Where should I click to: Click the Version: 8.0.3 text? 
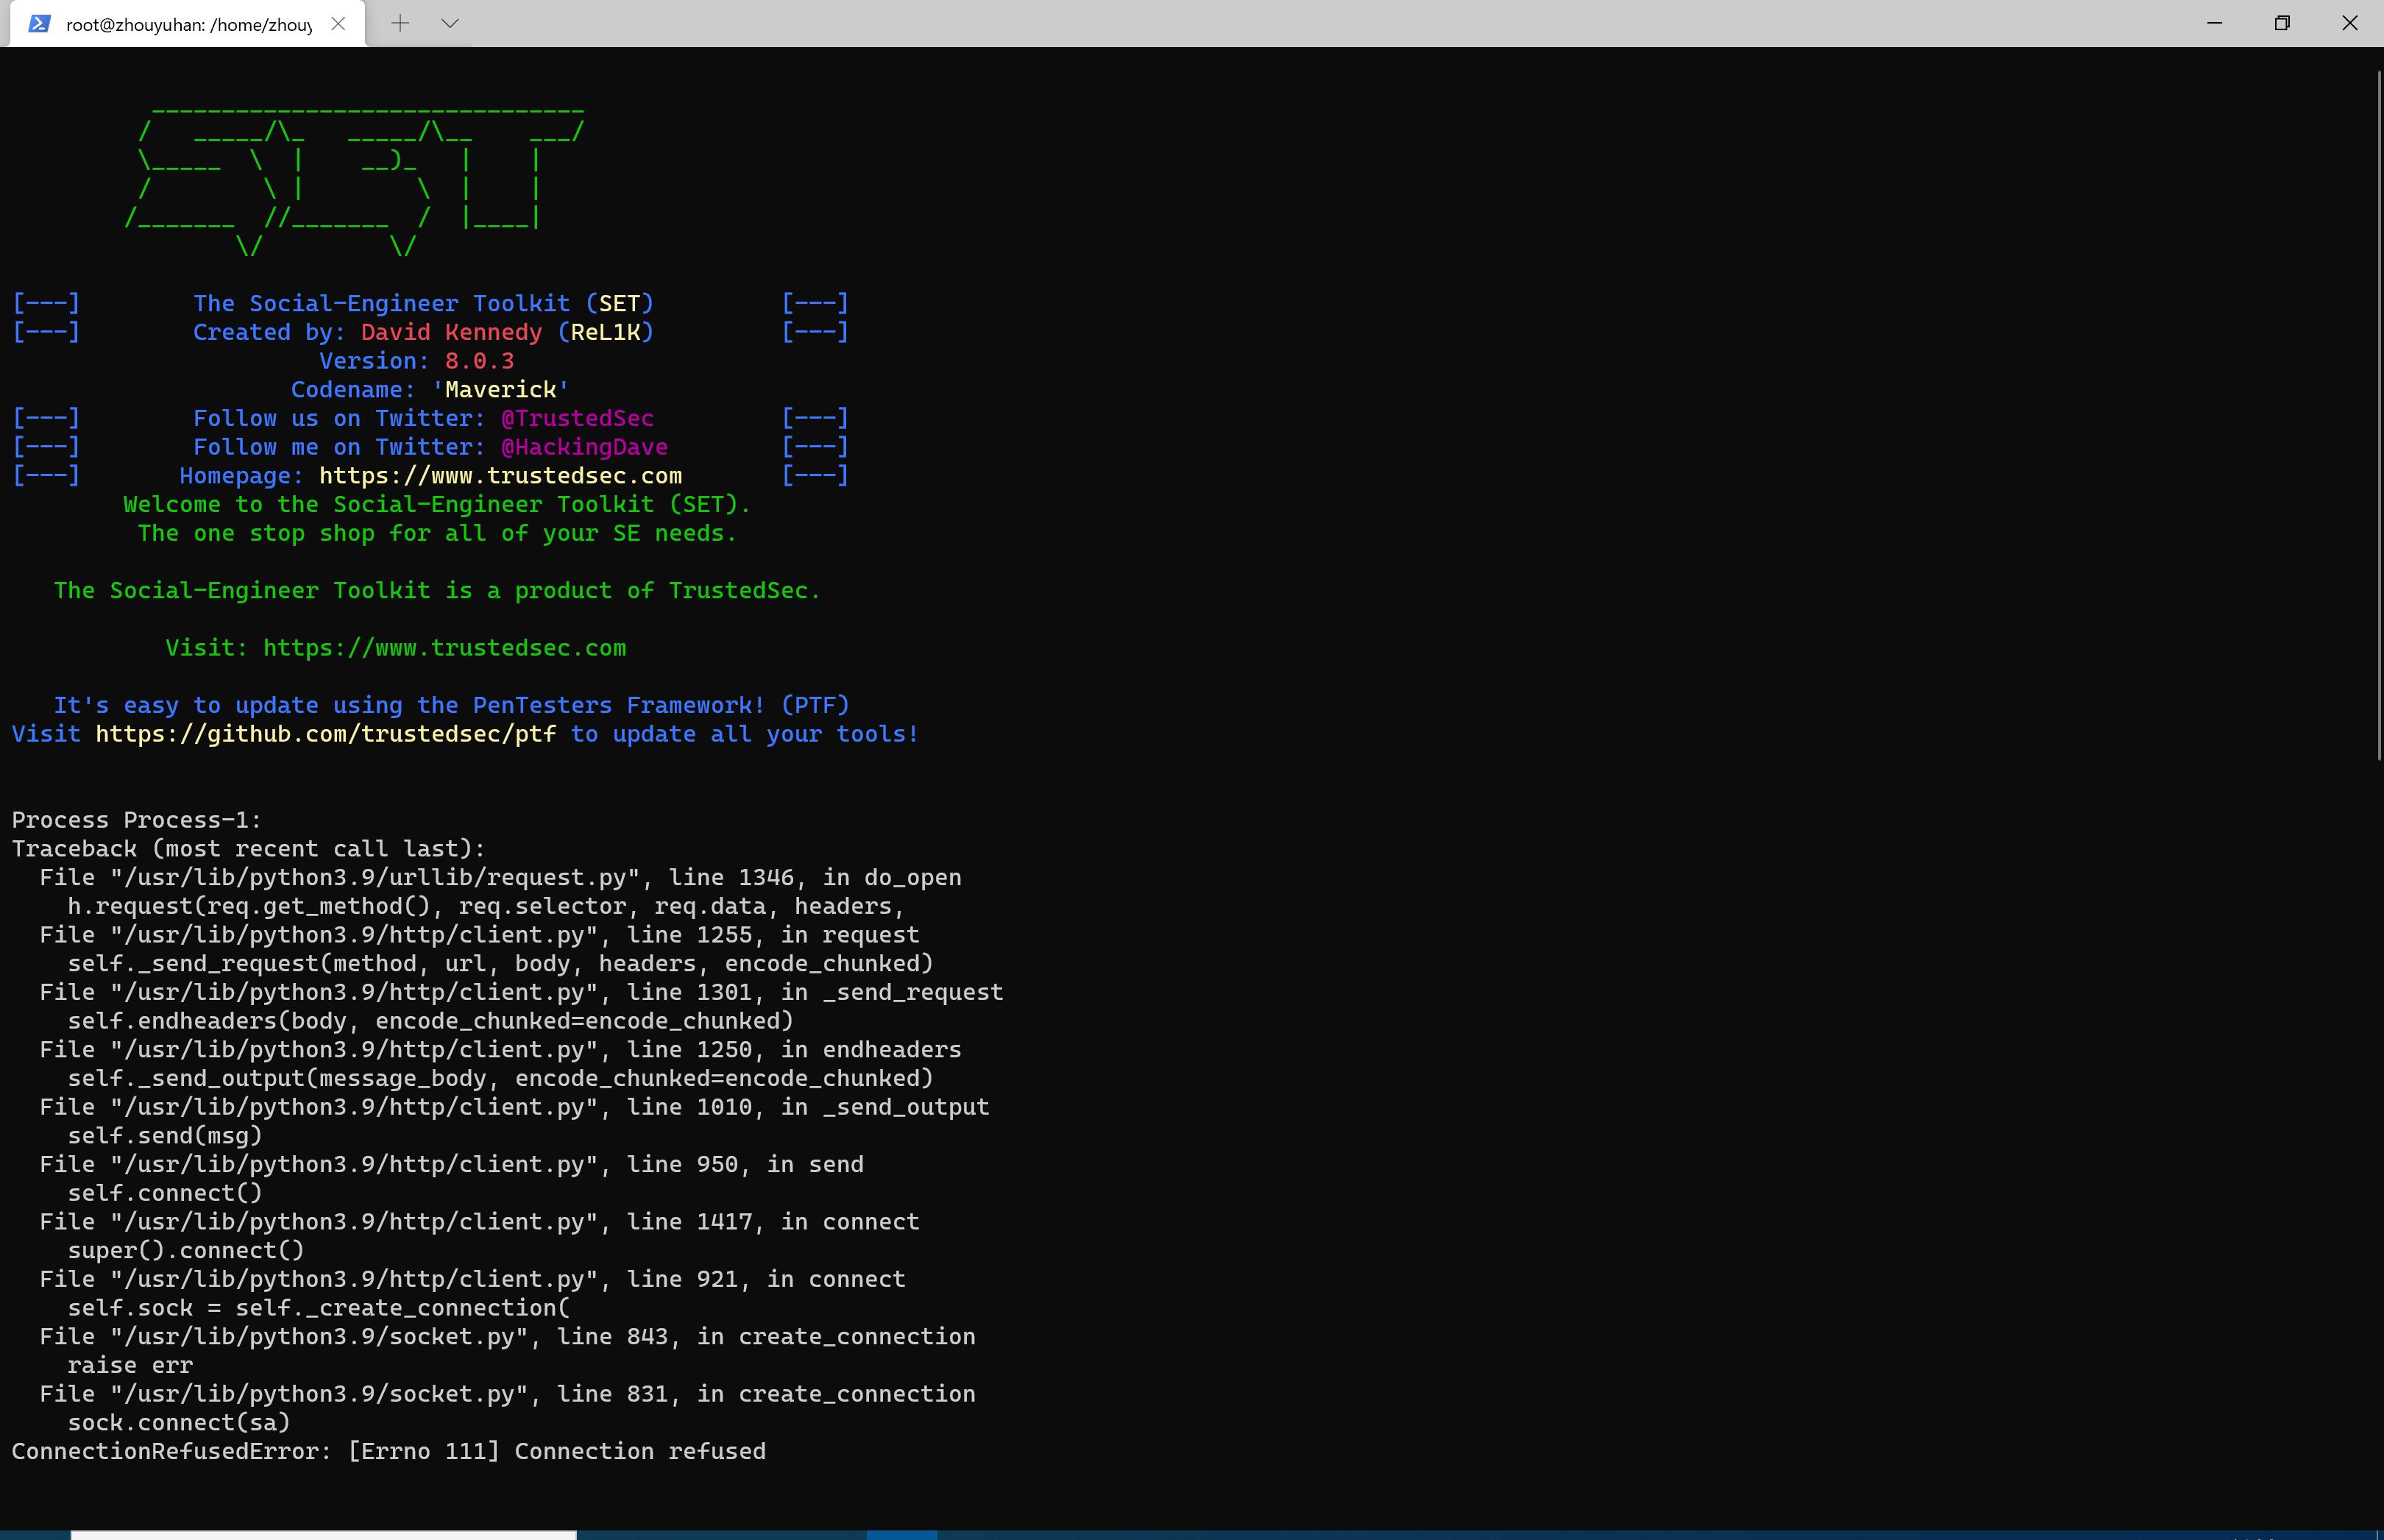coord(416,361)
